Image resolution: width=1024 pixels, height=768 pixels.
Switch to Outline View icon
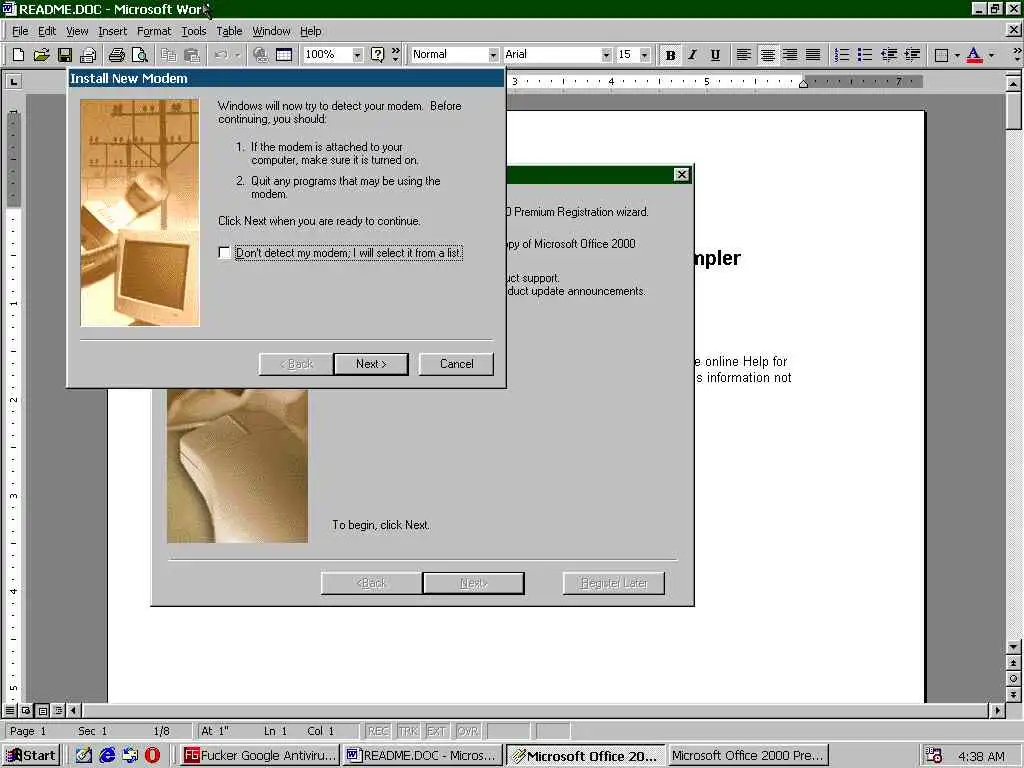pyautogui.click(x=58, y=710)
